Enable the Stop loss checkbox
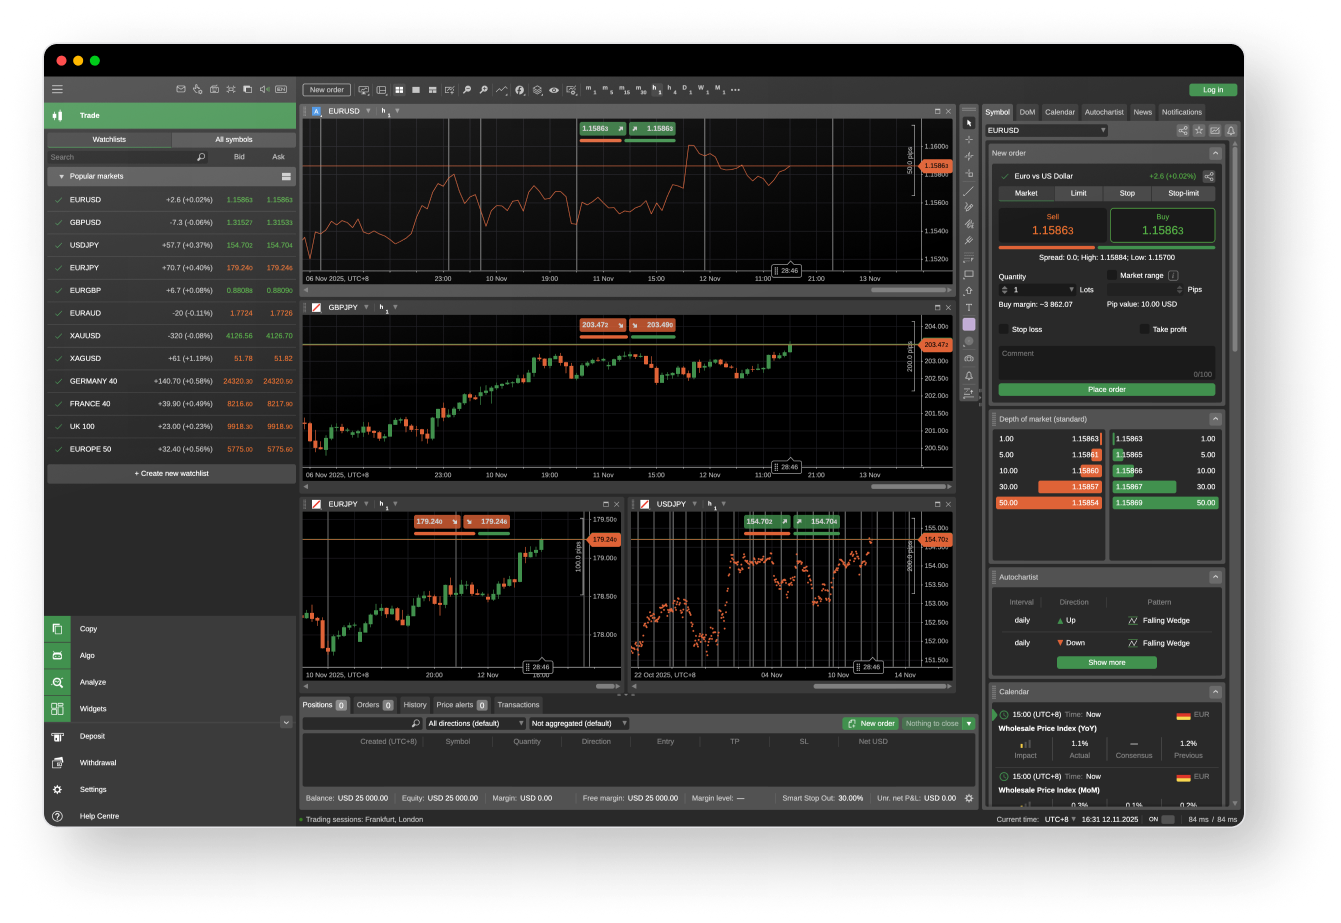Image resolution: width=1341 pixels, height=923 pixels. pos(1004,329)
